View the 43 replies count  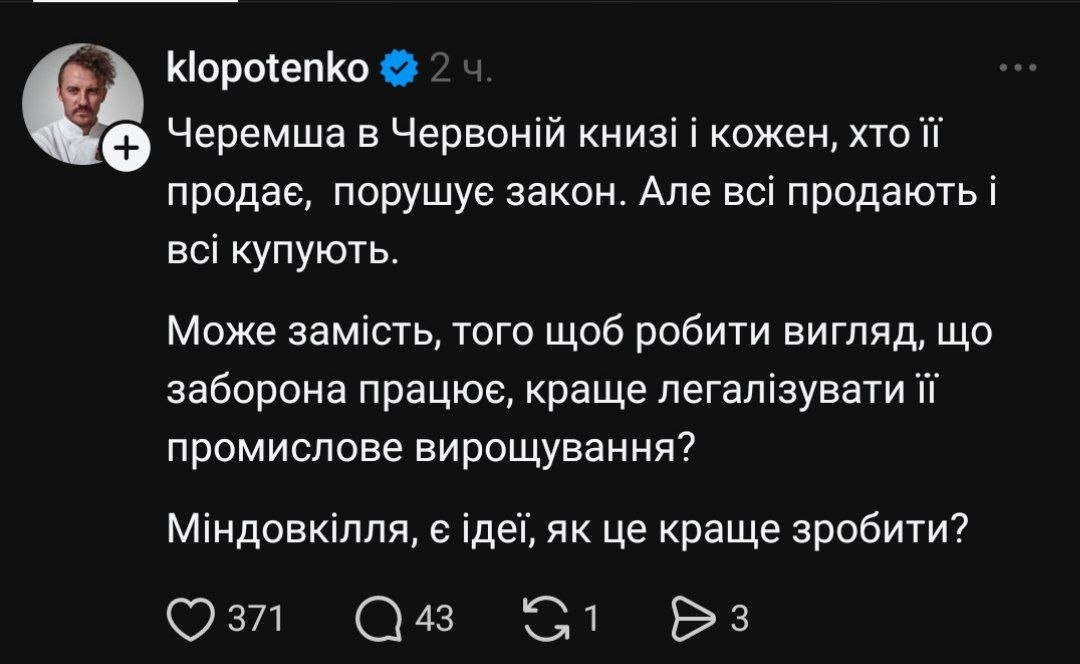coord(434,619)
